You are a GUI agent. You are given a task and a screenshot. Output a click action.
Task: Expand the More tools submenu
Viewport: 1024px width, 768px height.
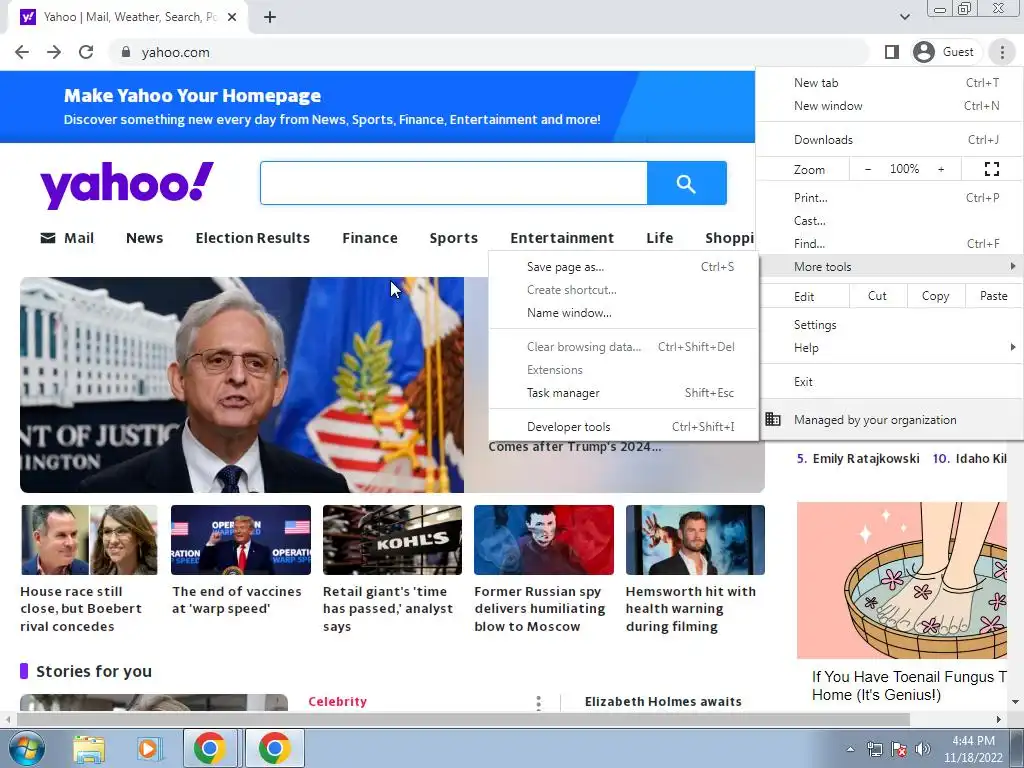(x=889, y=266)
